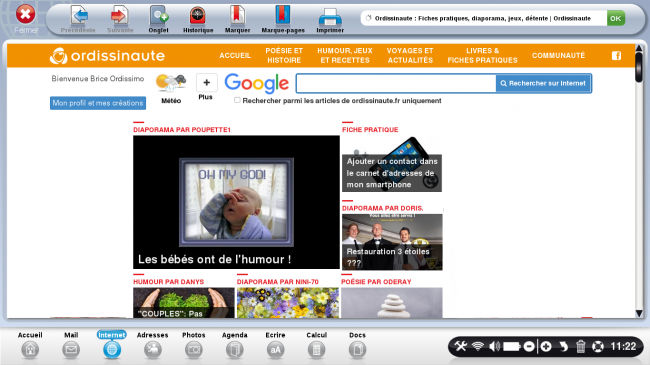650x365 pixels.
Task: Open the Photos camera icon
Action: coord(194,350)
